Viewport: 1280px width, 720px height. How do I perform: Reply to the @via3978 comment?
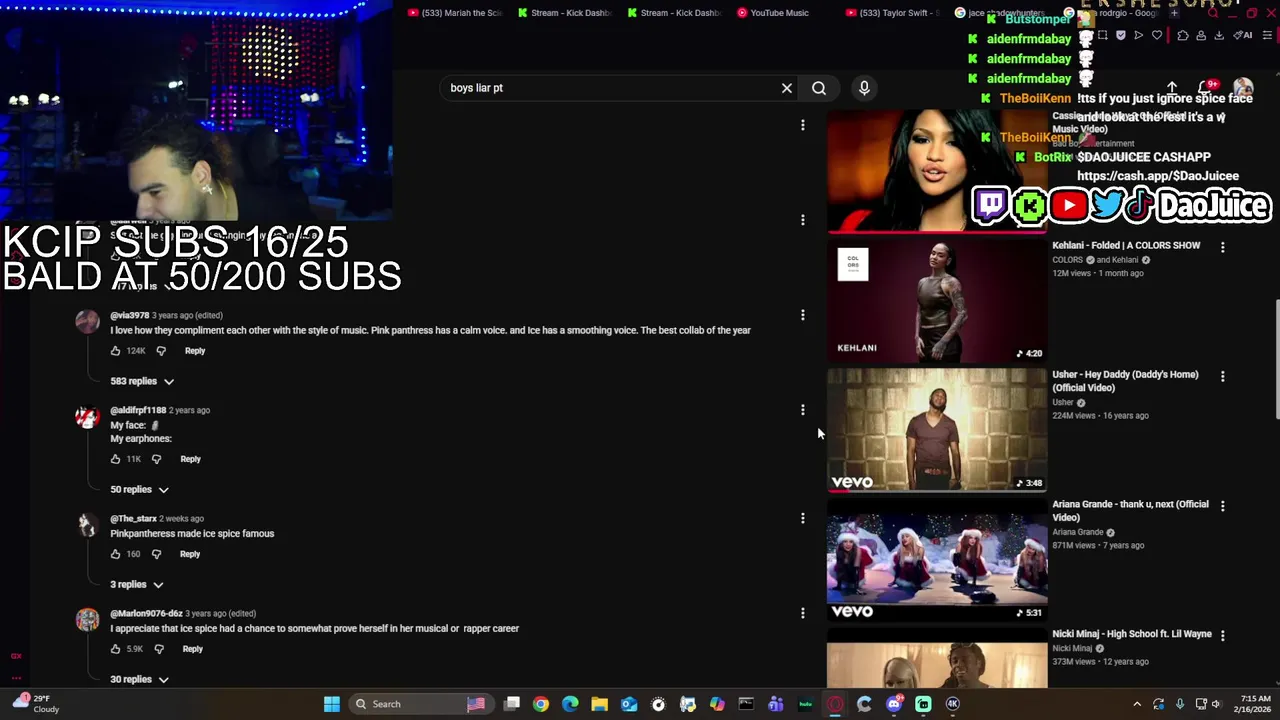(195, 351)
